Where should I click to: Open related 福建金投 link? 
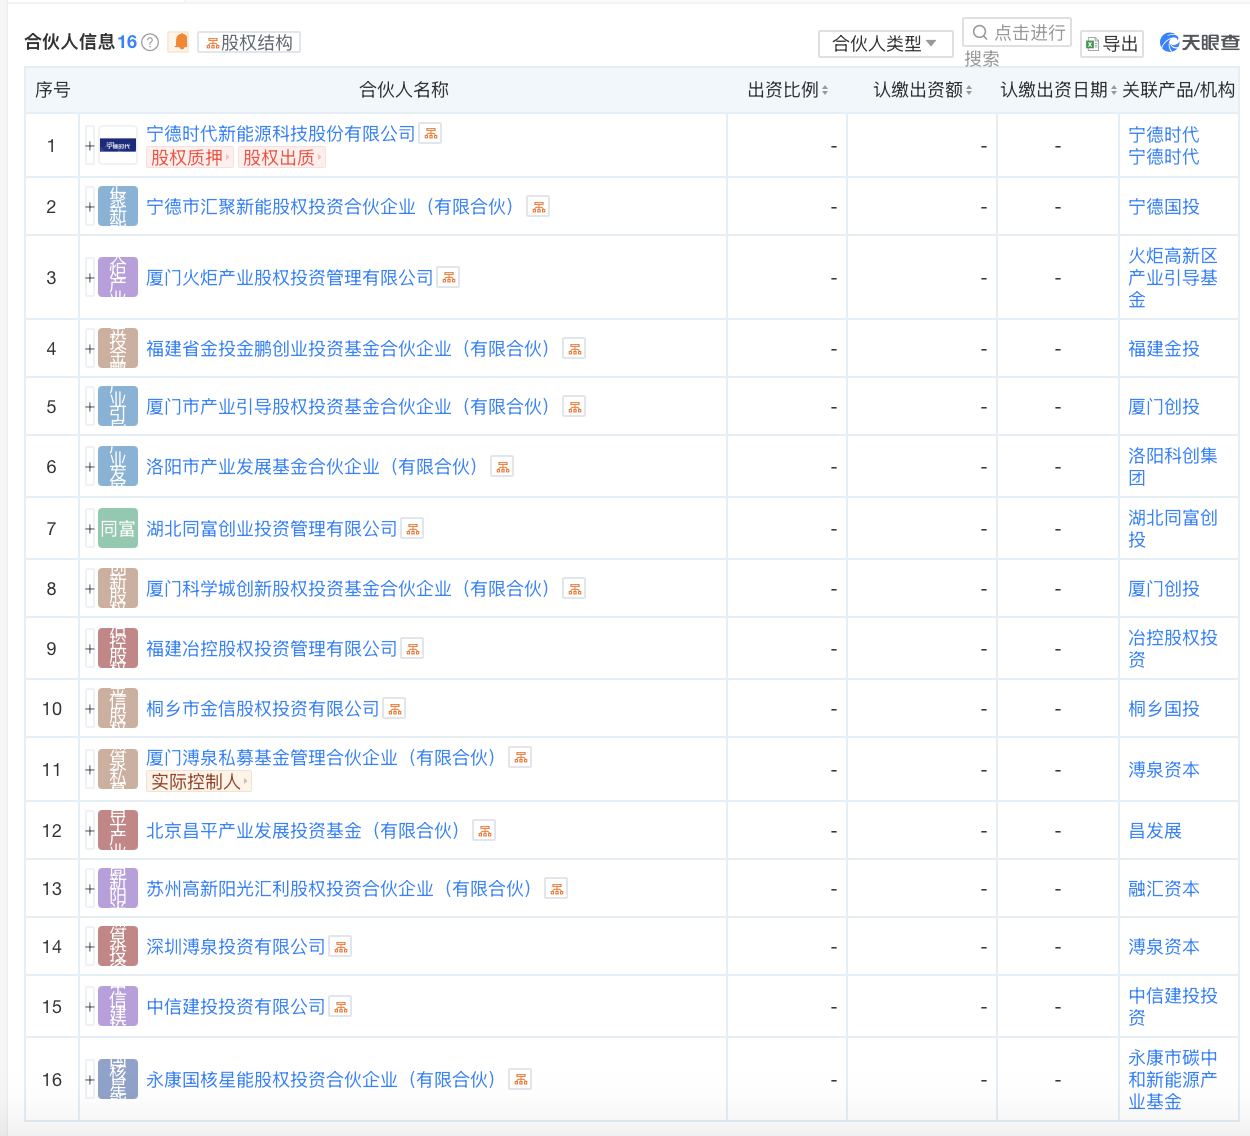pyautogui.click(x=1164, y=349)
